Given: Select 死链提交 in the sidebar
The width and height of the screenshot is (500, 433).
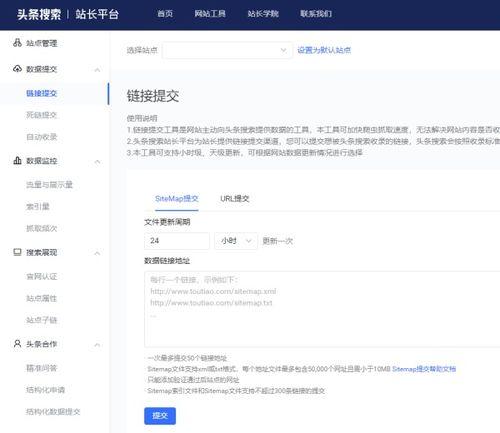Looking at the screenshot, I should (42, 115).
